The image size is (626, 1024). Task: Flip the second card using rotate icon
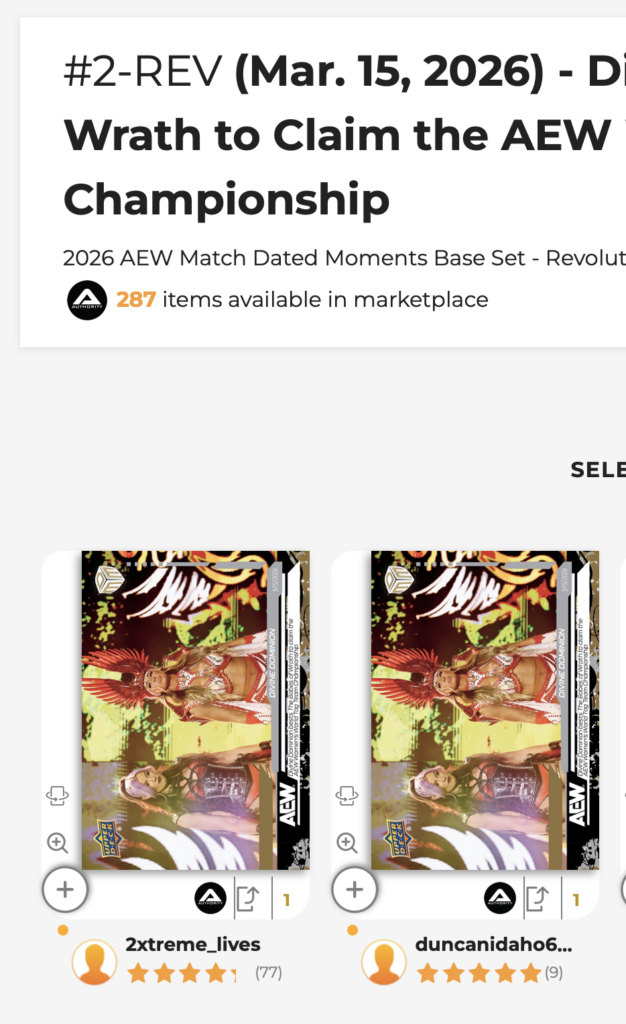coord(346,796)
